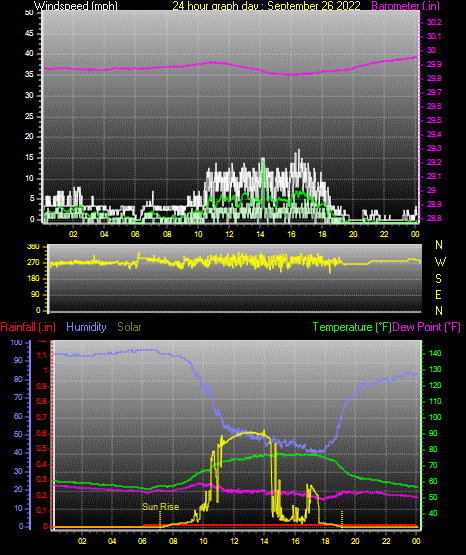
Task: Click the magenta Dew Point (°F) label
Action: (x=427, y=327)
